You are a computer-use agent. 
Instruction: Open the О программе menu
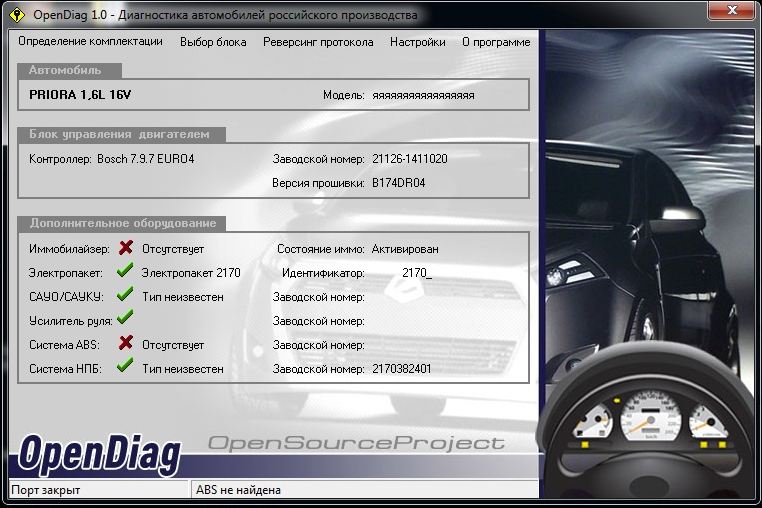click(x=496, y=42)
